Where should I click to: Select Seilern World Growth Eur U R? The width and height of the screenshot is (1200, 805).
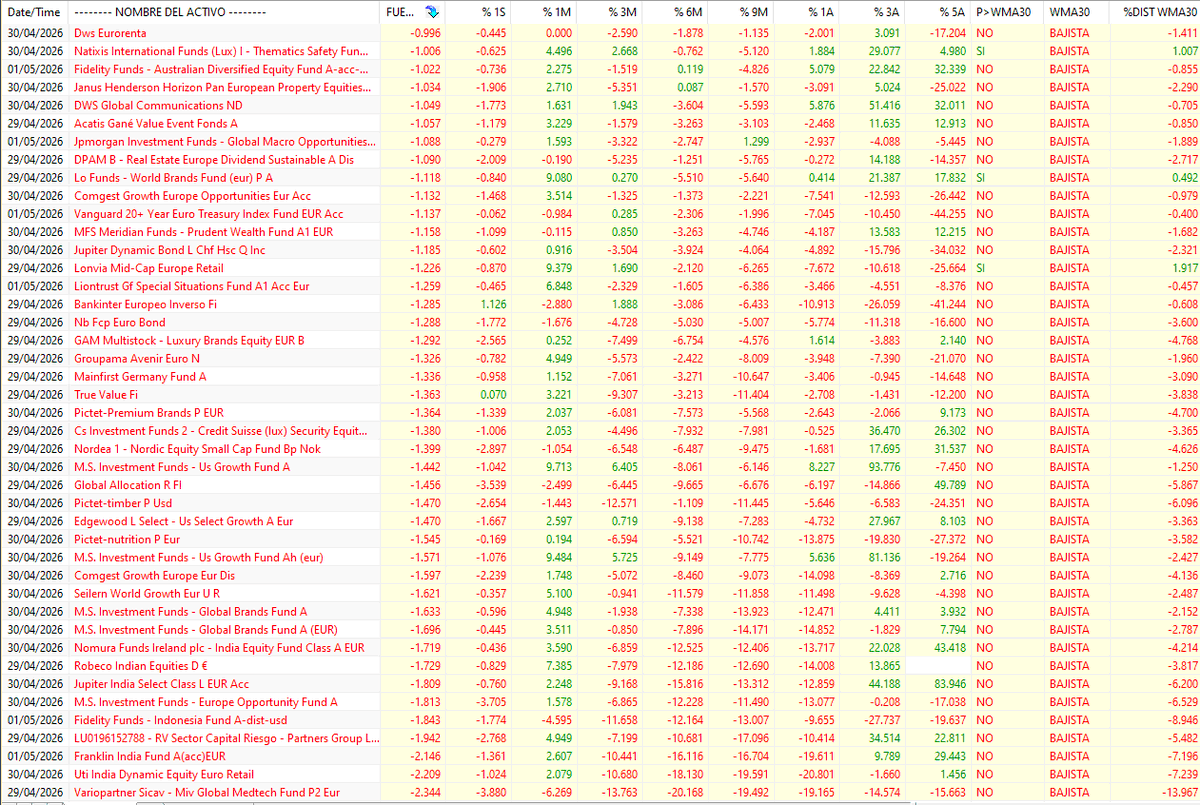(x=600, y=593)
